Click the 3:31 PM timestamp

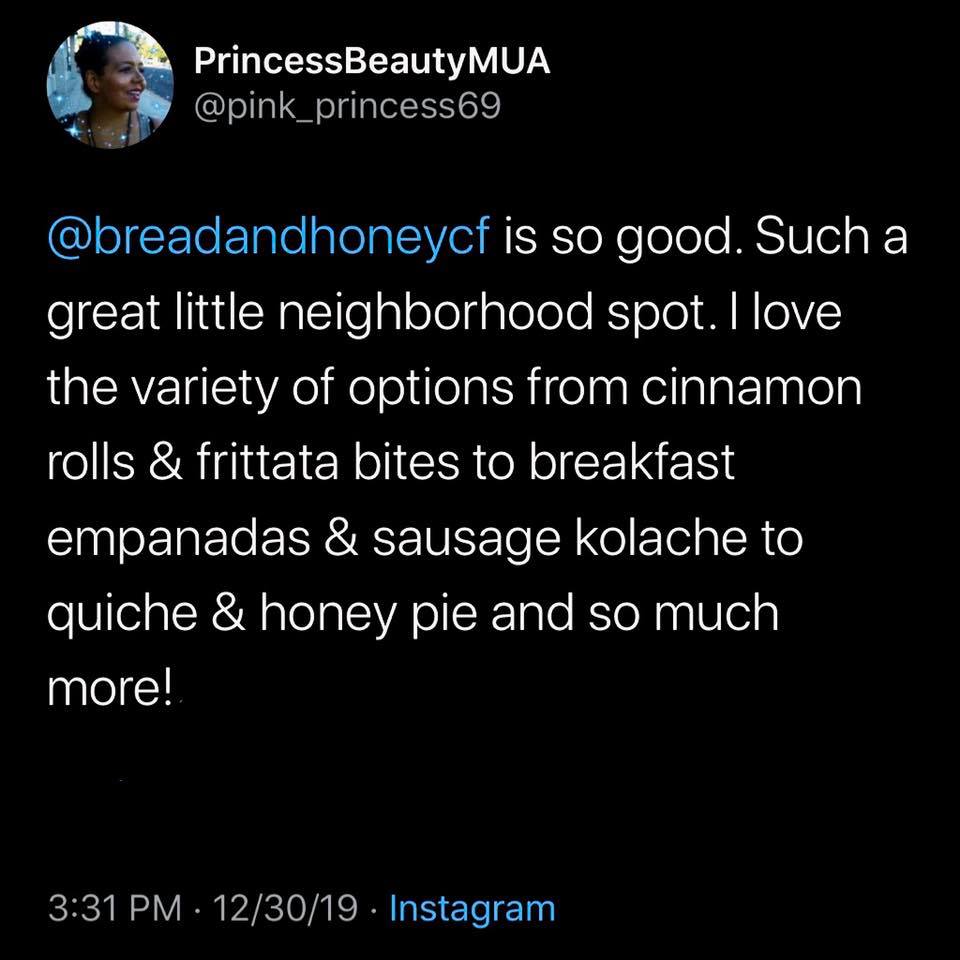(x=115, y=908)
